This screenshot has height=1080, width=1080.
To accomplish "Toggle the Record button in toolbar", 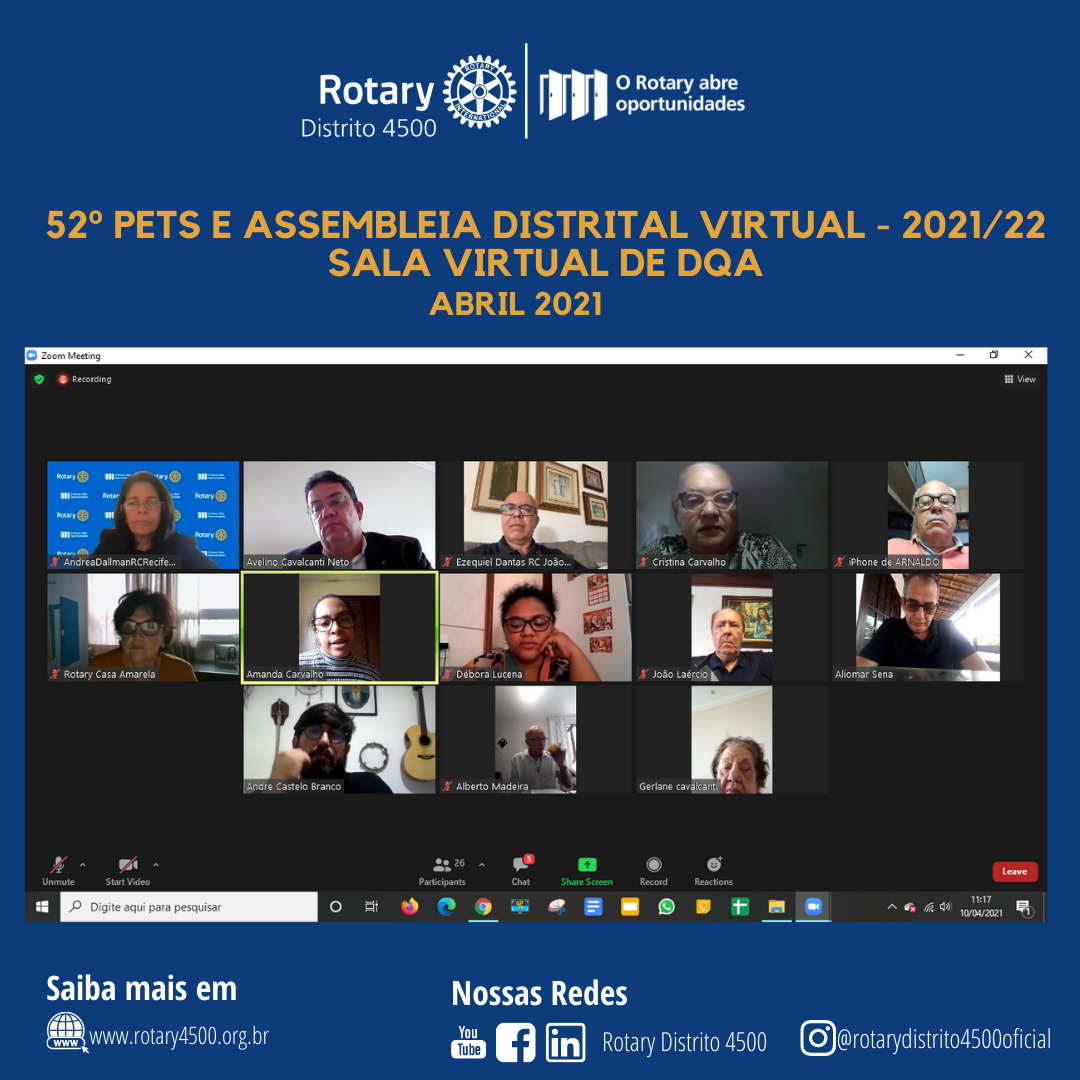I will point(653,868).
